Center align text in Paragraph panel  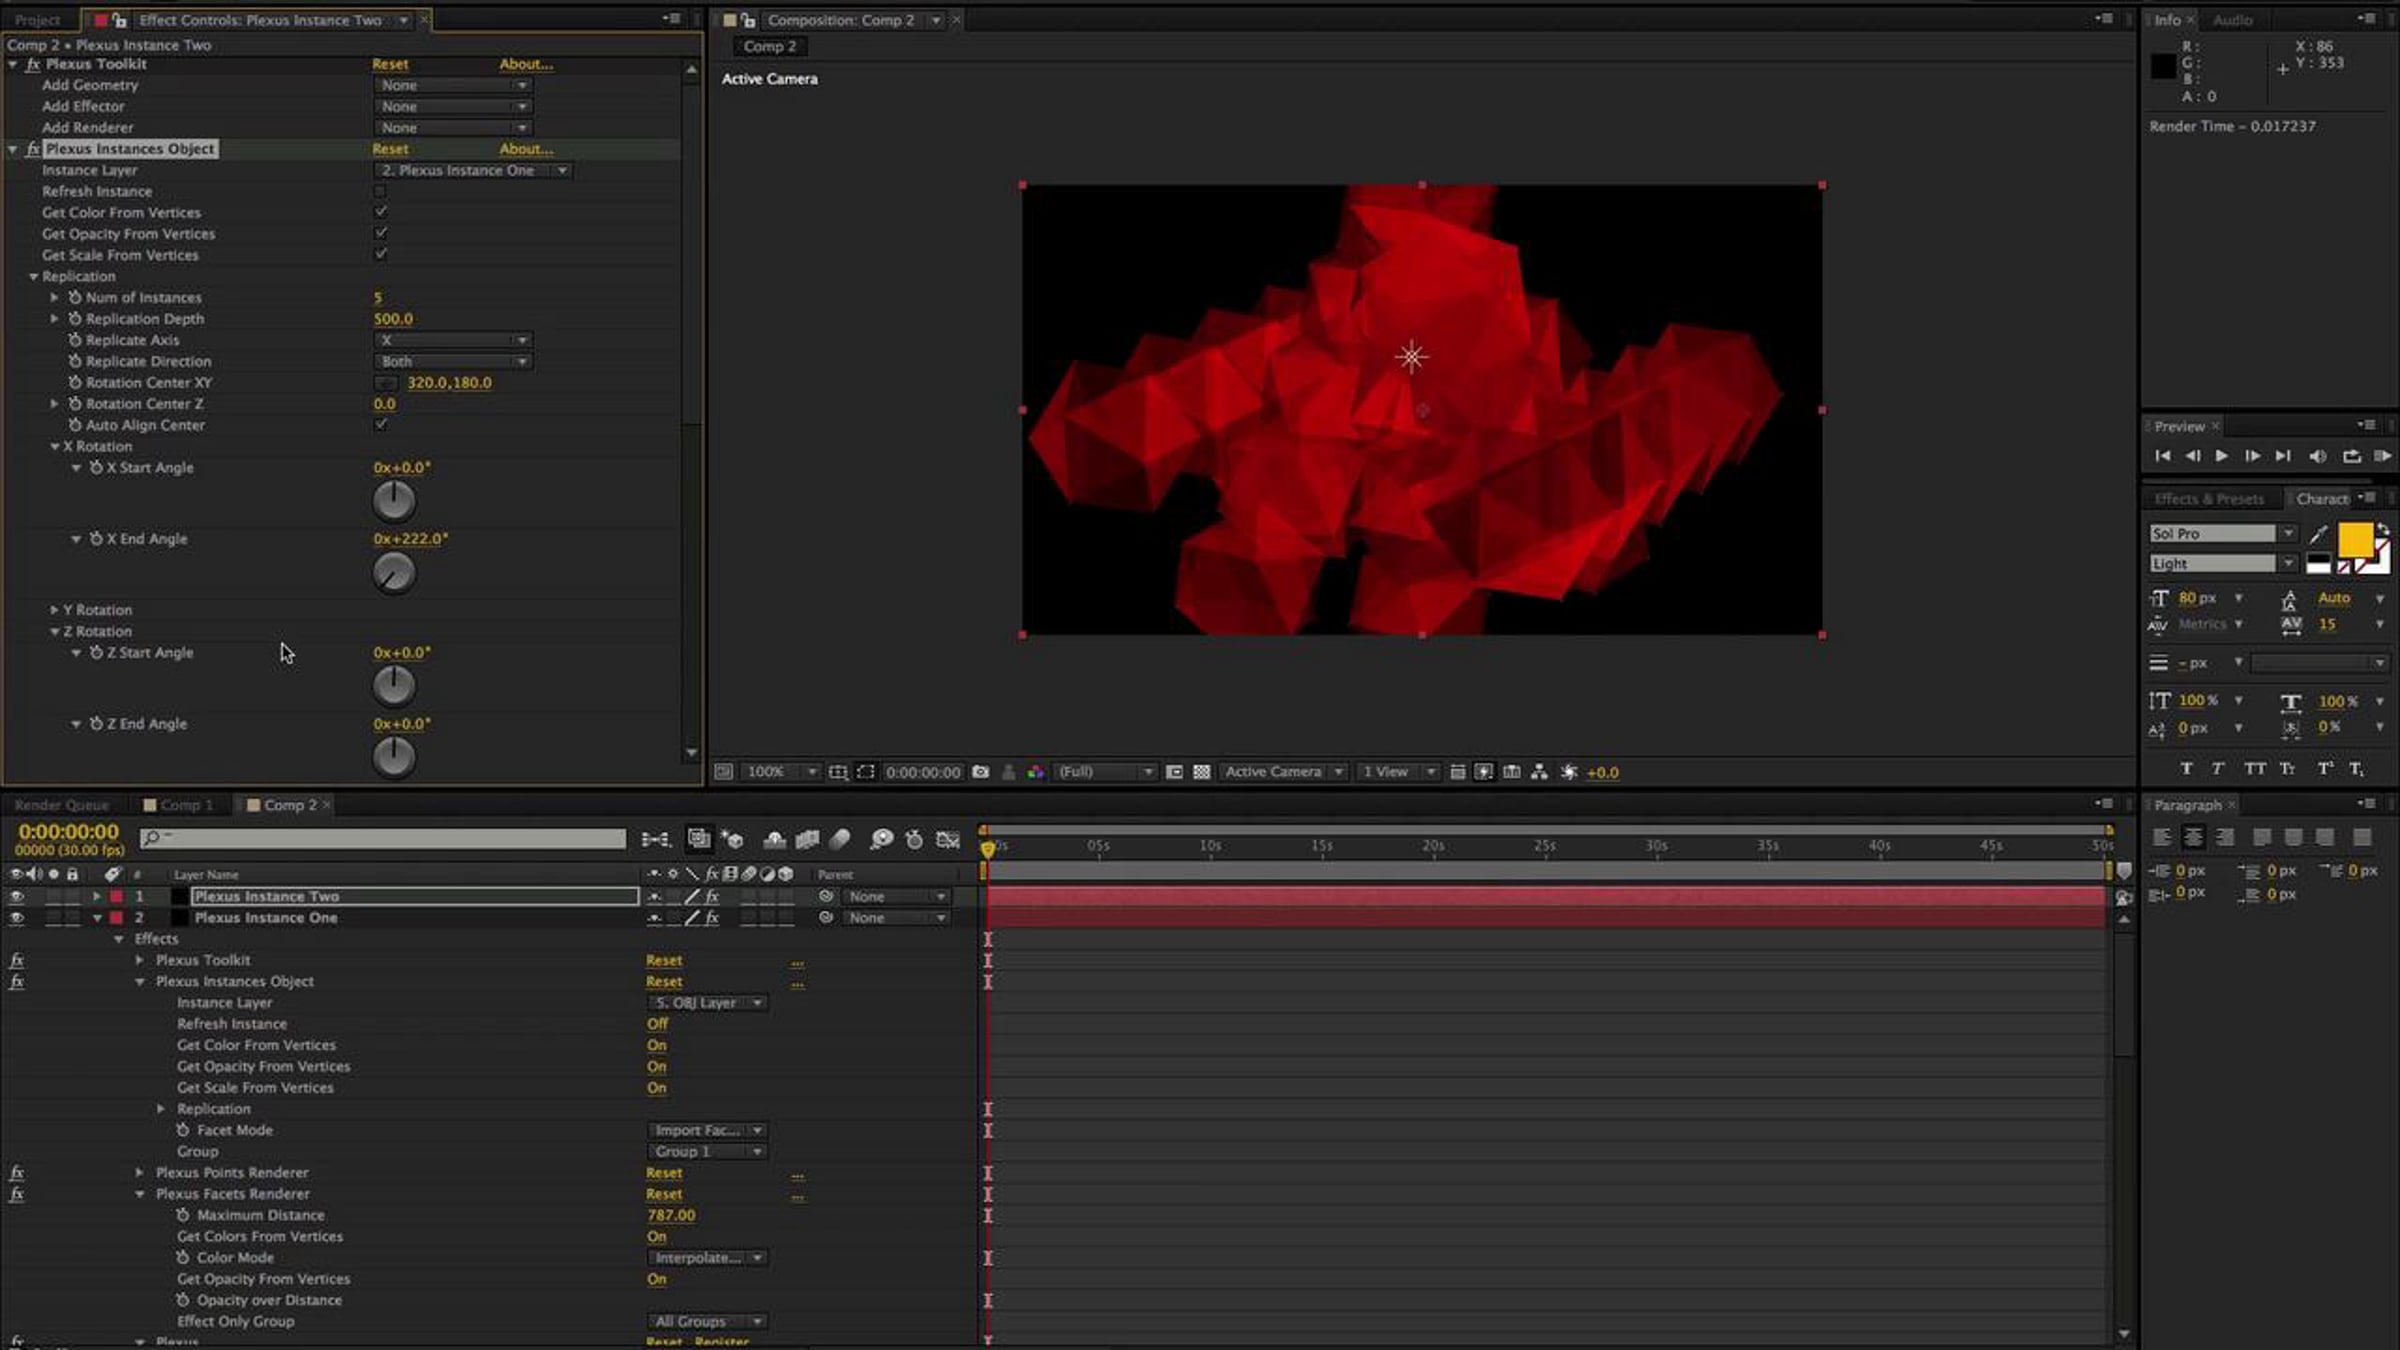click(2193, 837)
